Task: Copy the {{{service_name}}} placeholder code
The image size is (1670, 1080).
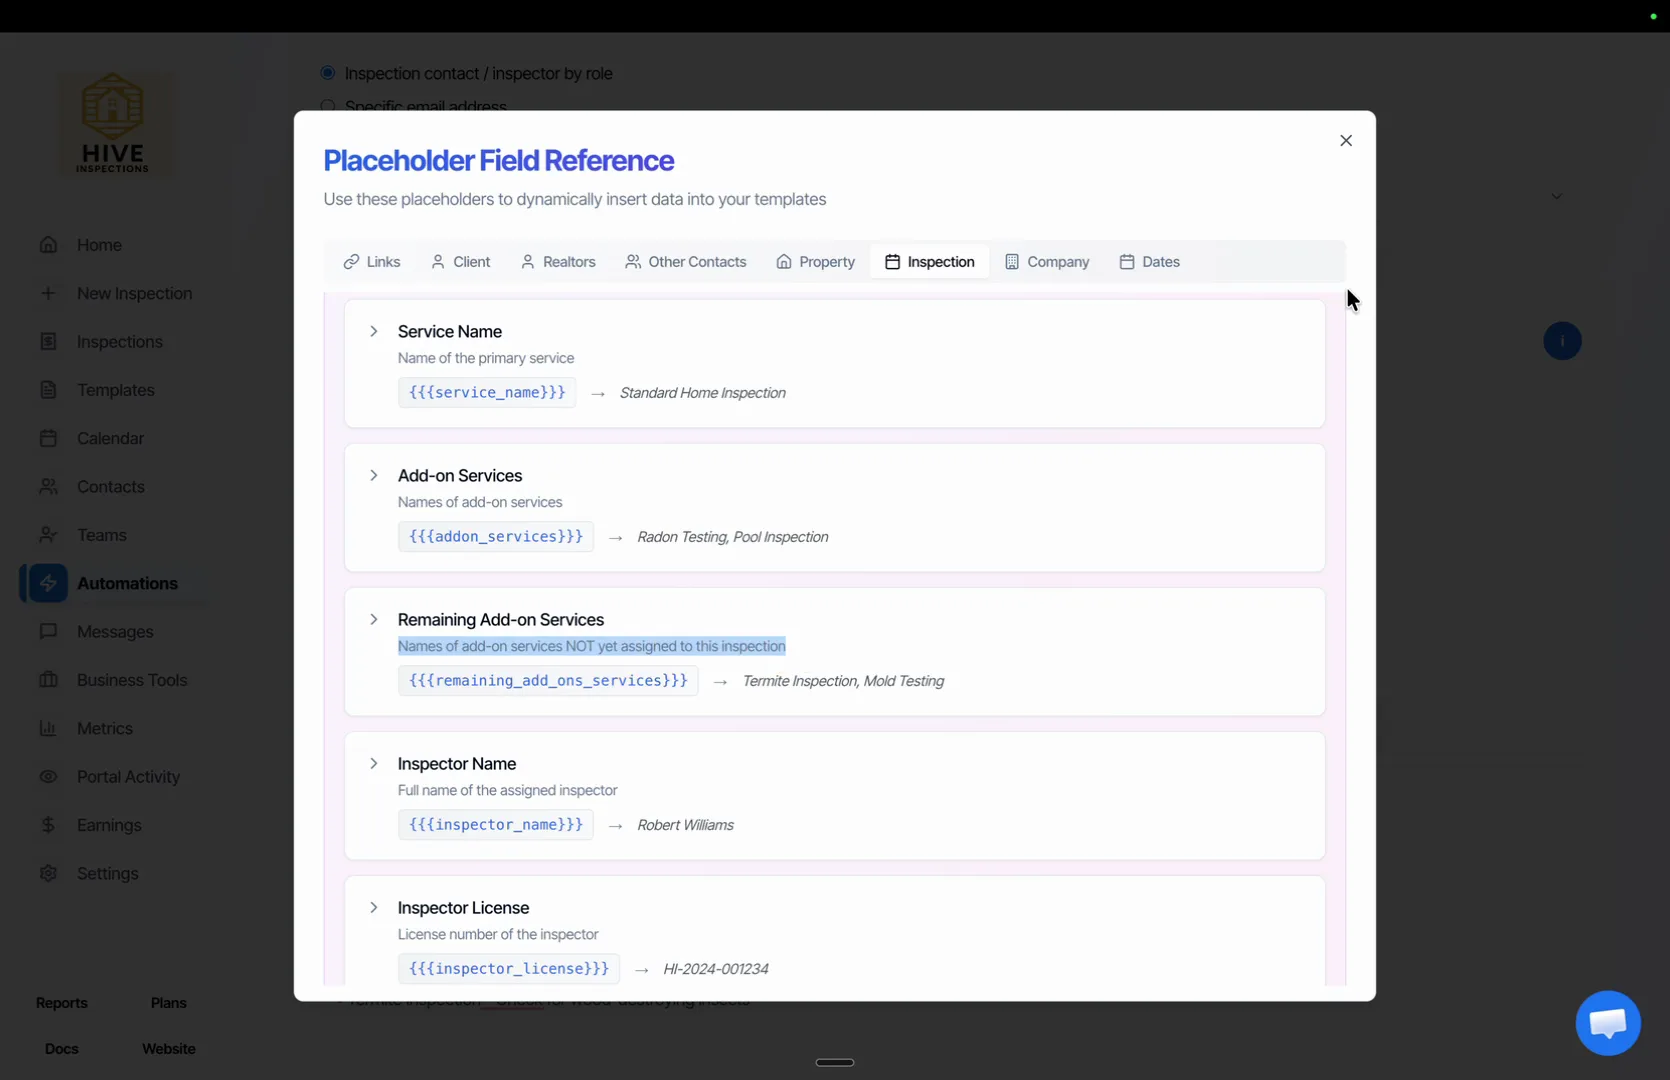Action: coord(487,393)
